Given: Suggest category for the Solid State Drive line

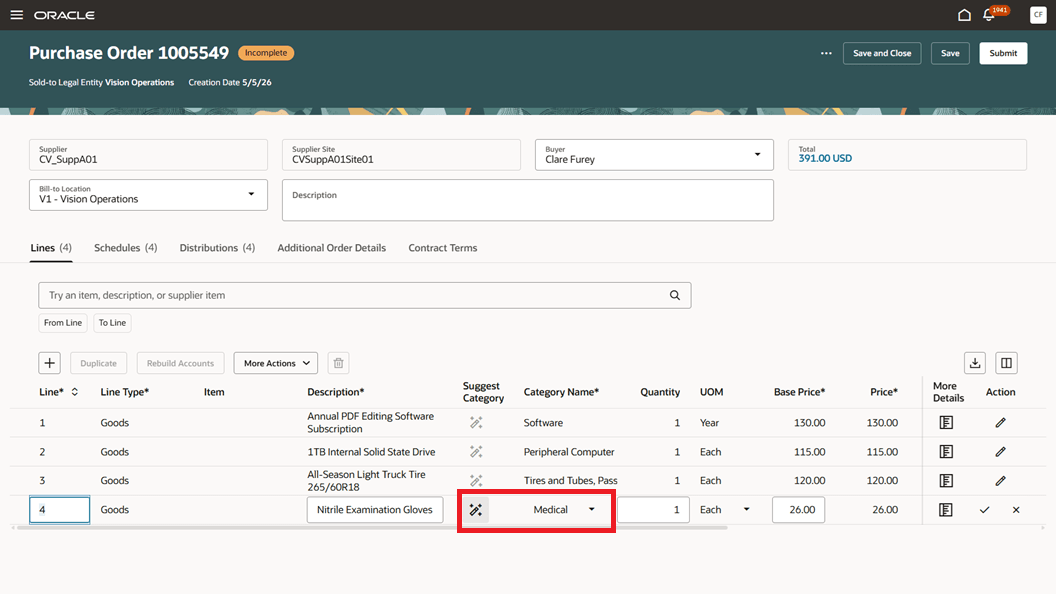Looking at the screenshot, I should click(475, 452).
